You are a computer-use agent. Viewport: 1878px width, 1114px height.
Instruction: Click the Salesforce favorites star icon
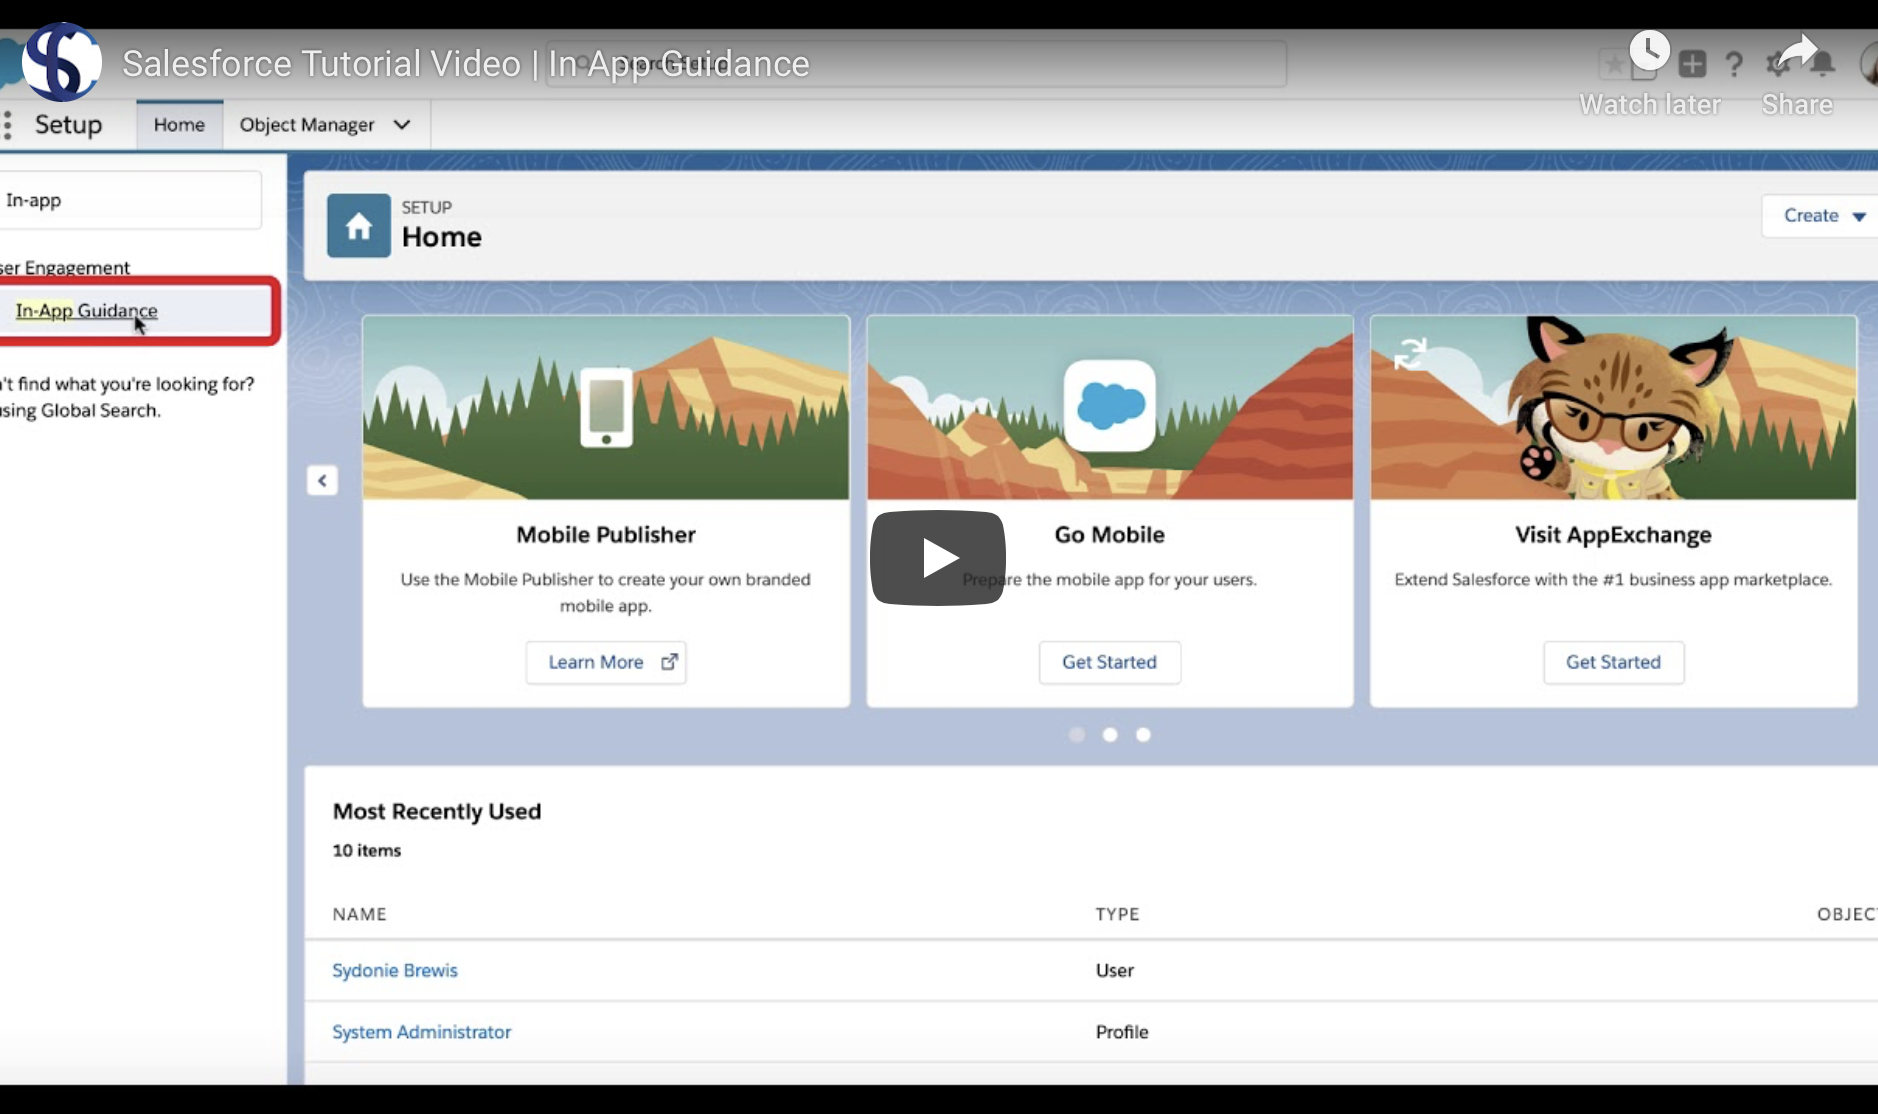(1612, 65)
